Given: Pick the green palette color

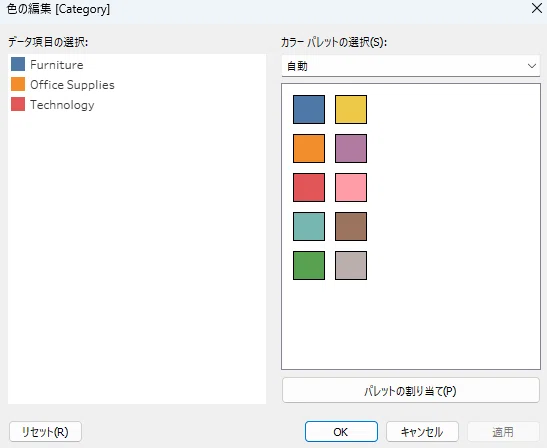Looking at the screenshot, I should click(309, 266).
